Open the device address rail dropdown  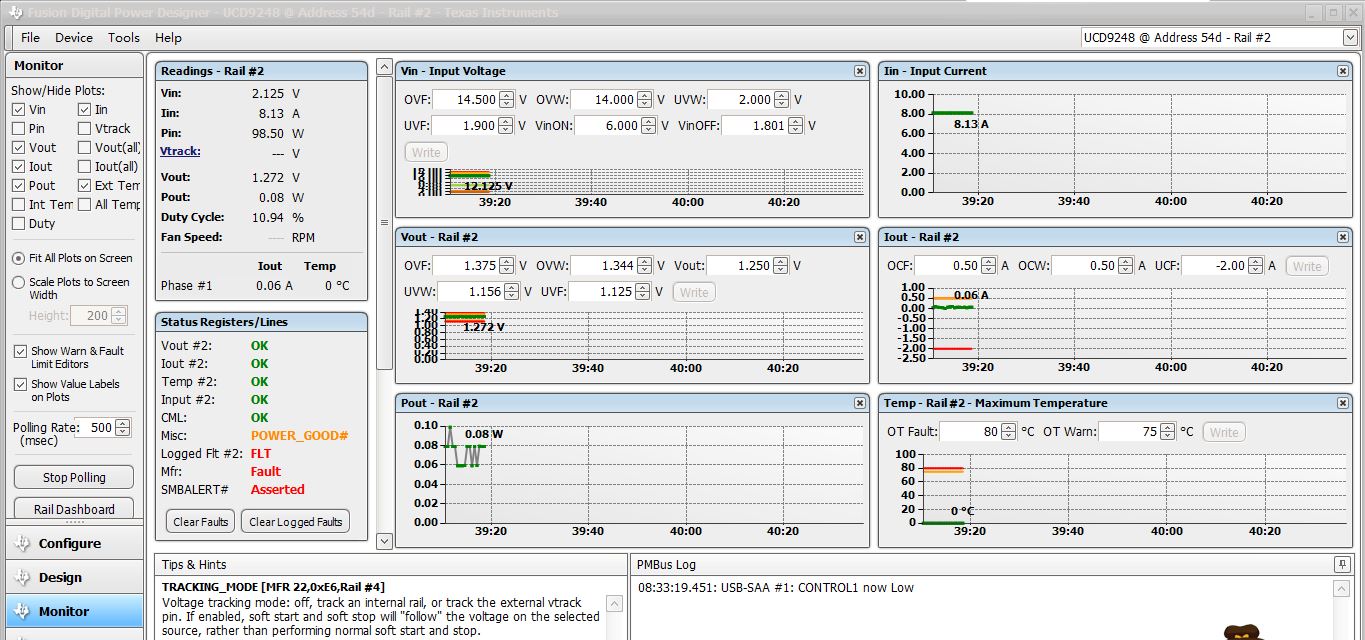coord(1350,37)
